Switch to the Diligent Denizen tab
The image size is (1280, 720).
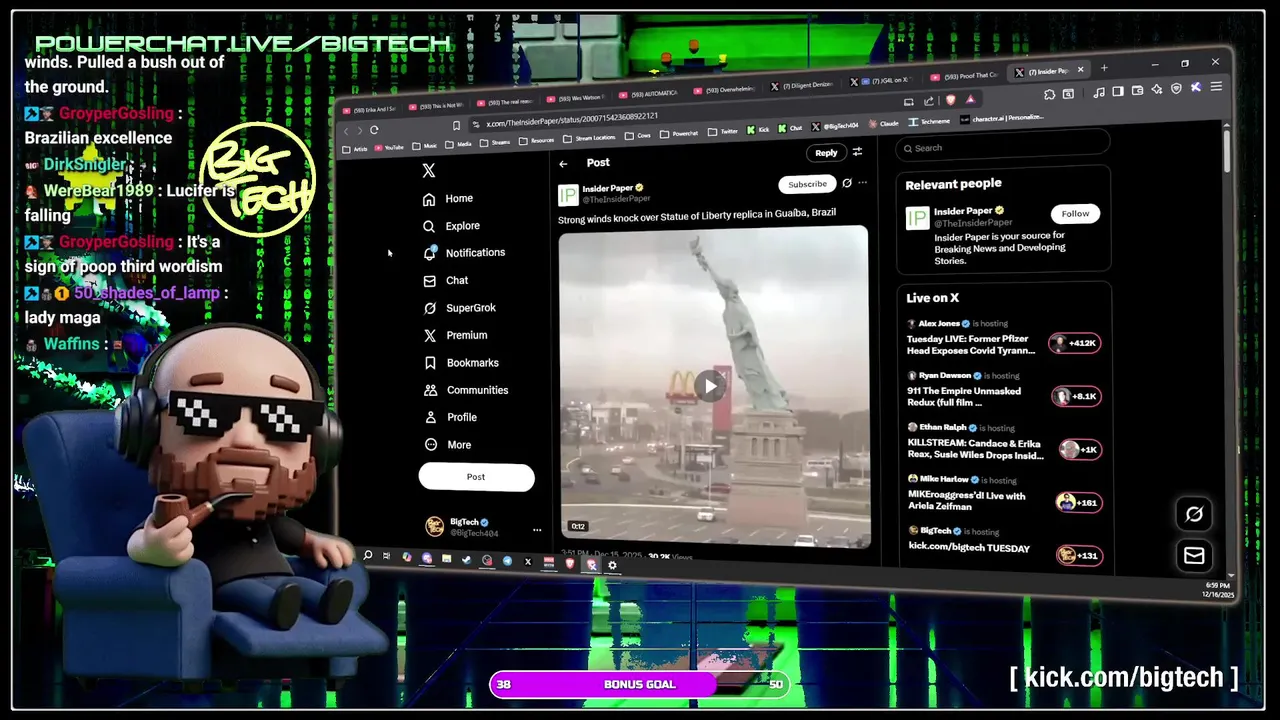coord(801,86)
